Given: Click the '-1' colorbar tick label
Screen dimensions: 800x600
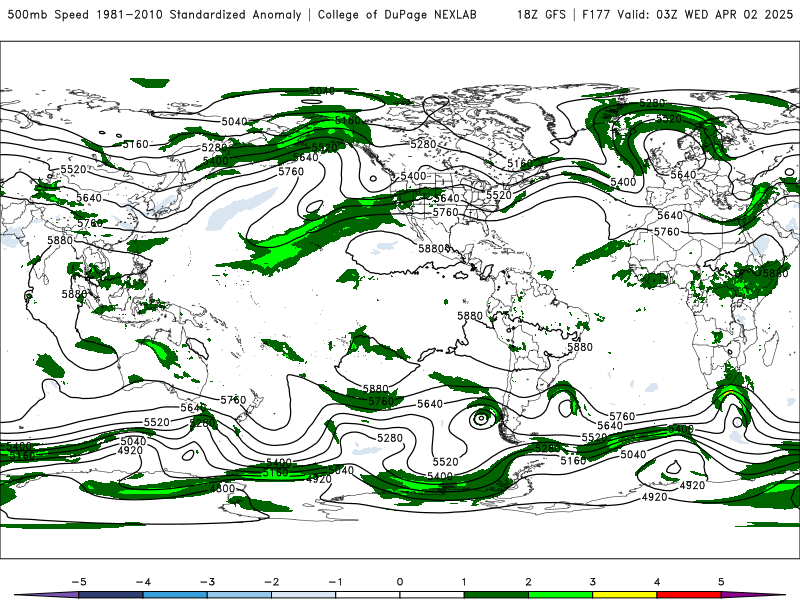Looking at the screenshot, I should (335, 582).
